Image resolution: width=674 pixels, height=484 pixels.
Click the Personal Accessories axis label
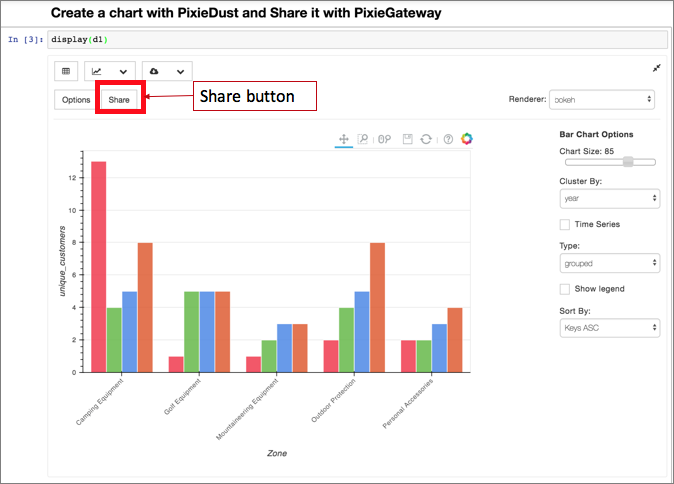pos(408,404)
